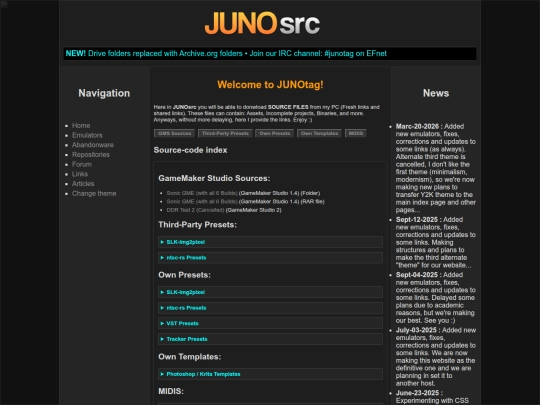Click the 'Own Presets:' section heading
Screen dimensions: 540x405
click(x=184, y=275)
